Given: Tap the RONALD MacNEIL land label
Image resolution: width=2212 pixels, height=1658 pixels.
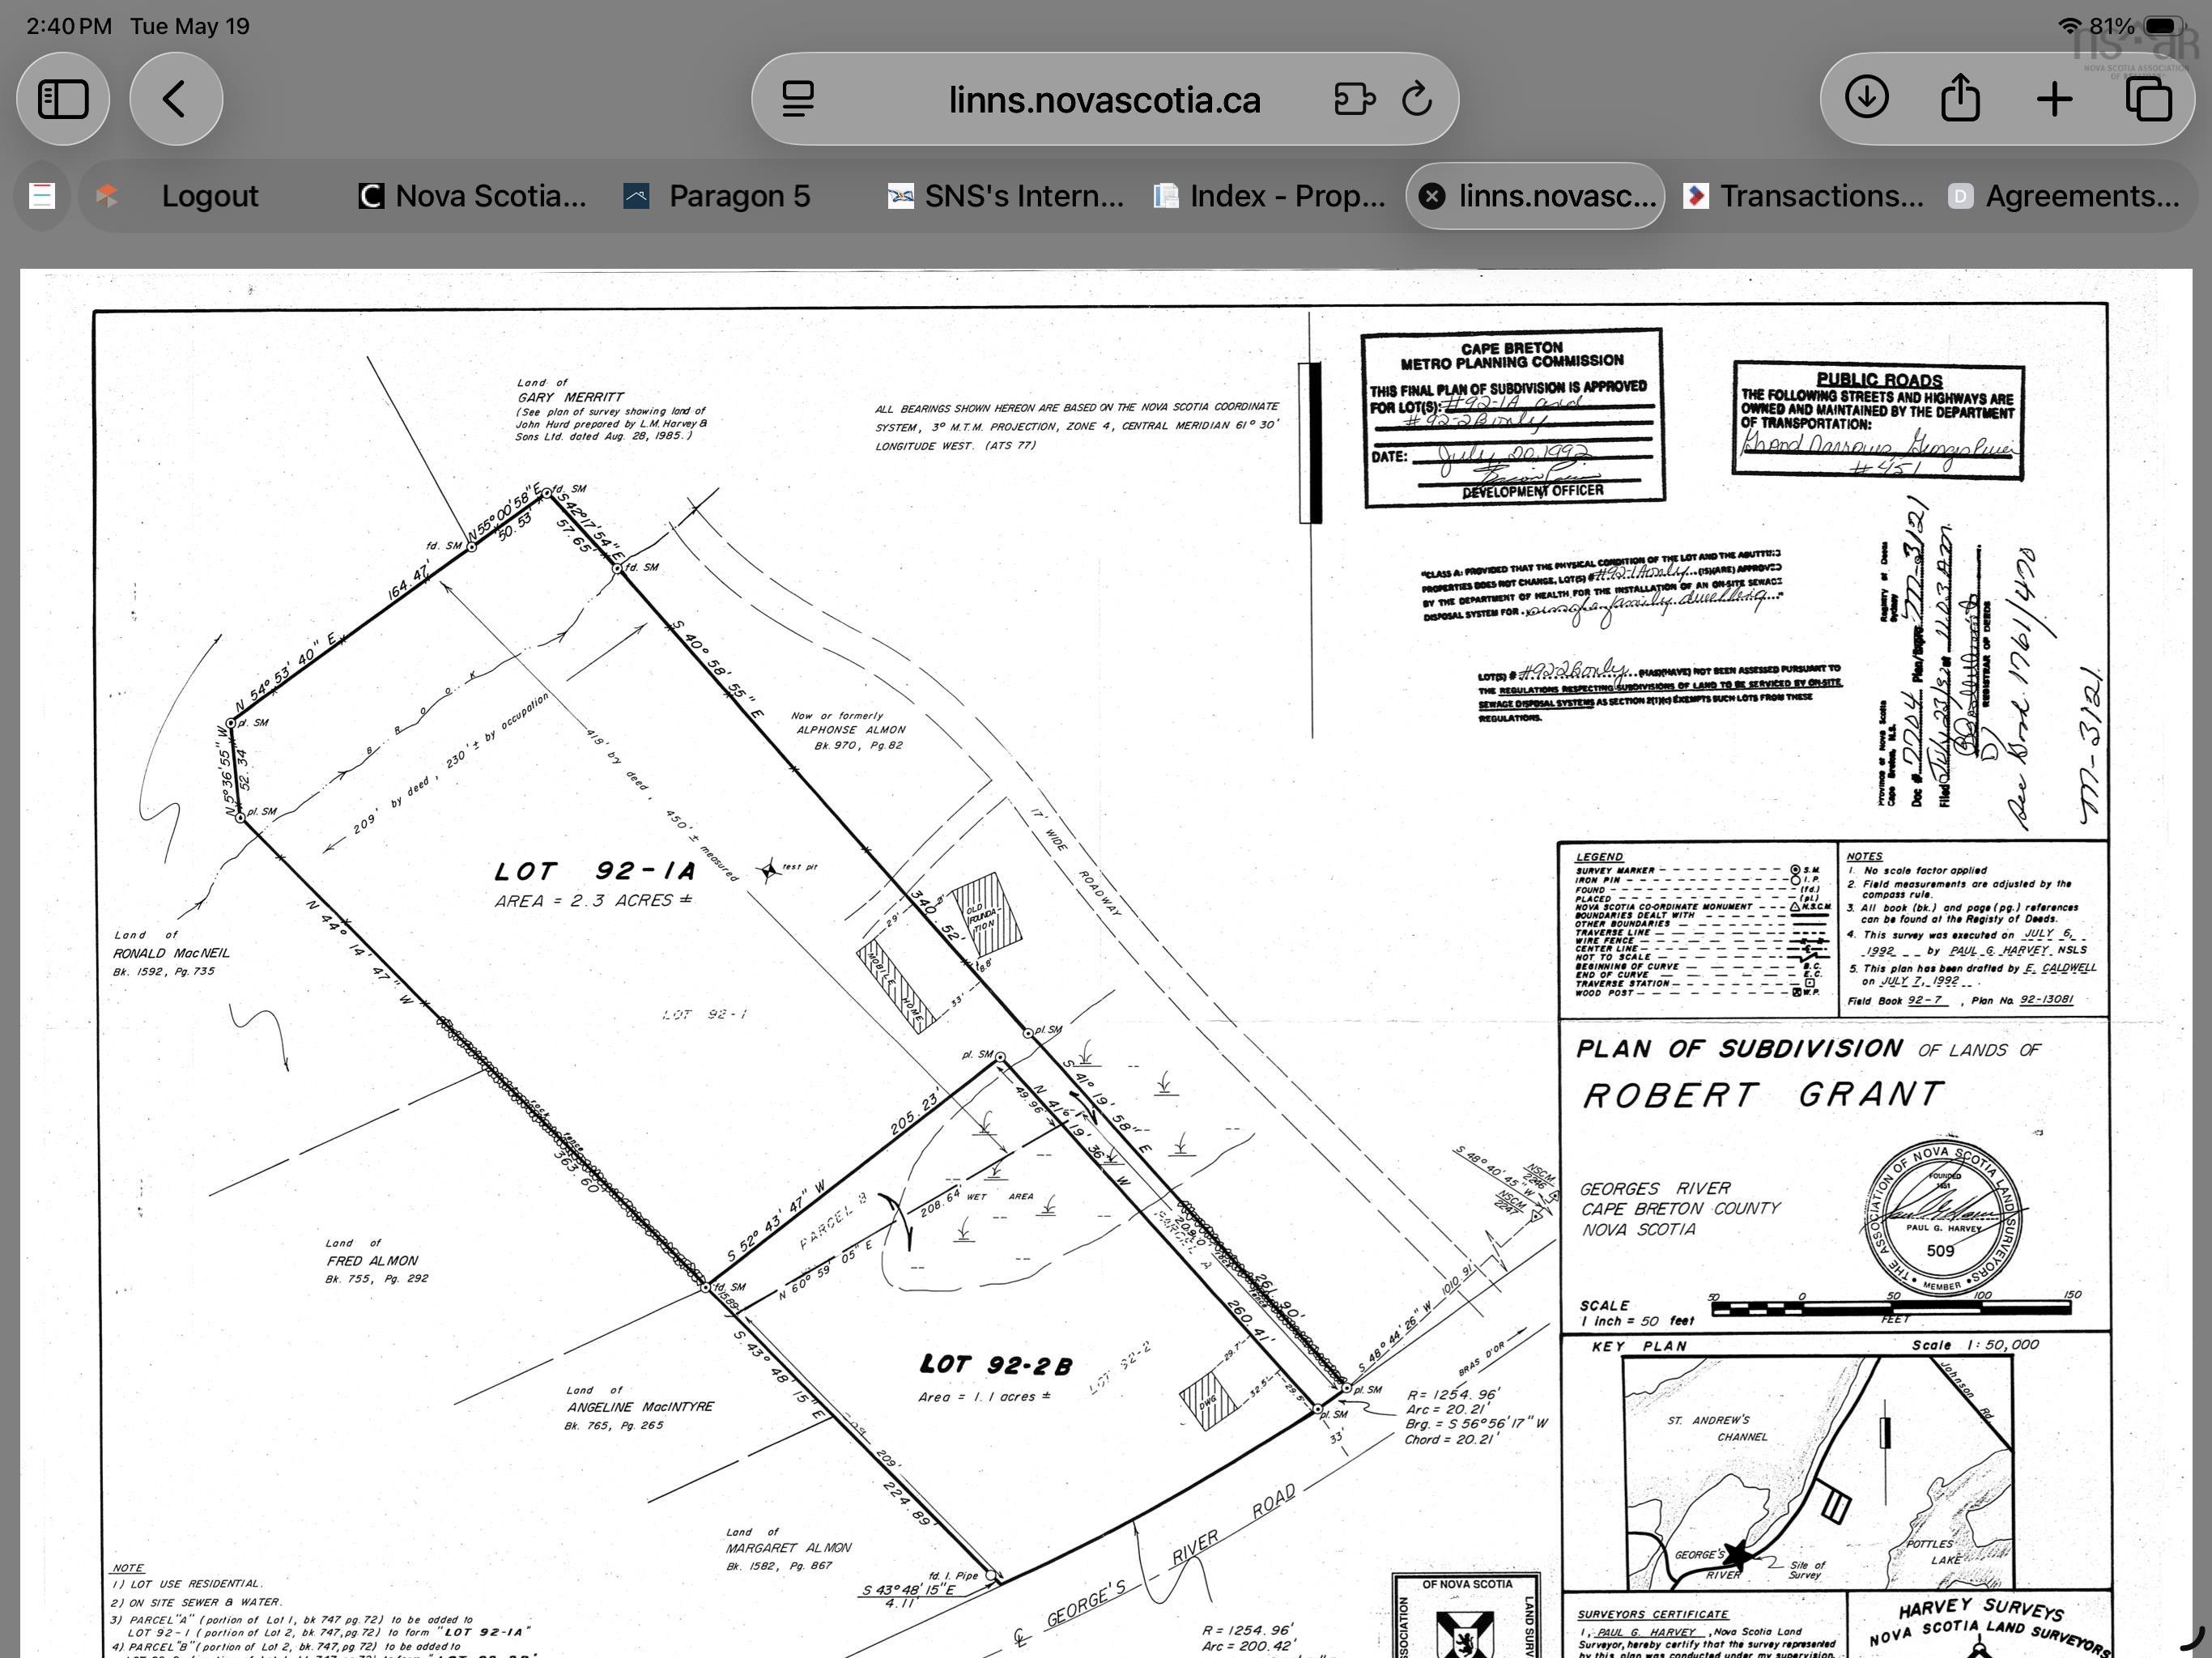Looking at the screenshot, I should (x=171, y=953).
